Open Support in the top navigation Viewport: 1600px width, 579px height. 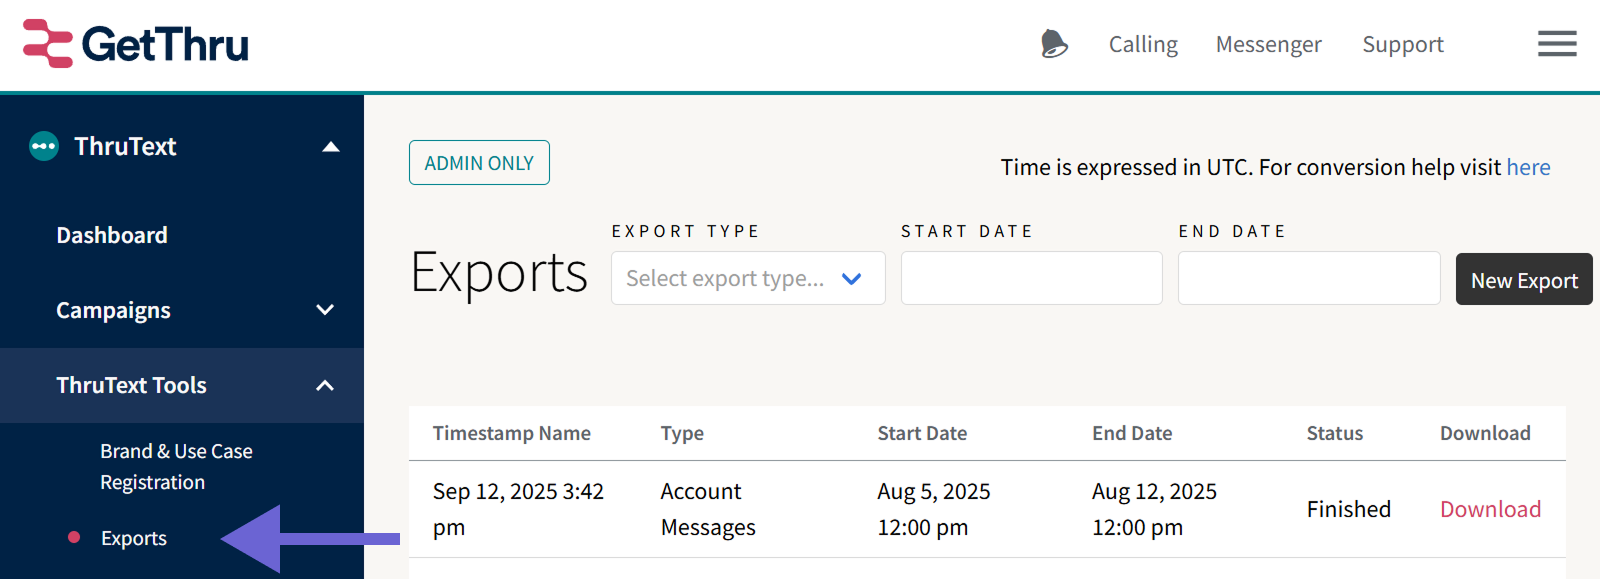click(1403, 44)
